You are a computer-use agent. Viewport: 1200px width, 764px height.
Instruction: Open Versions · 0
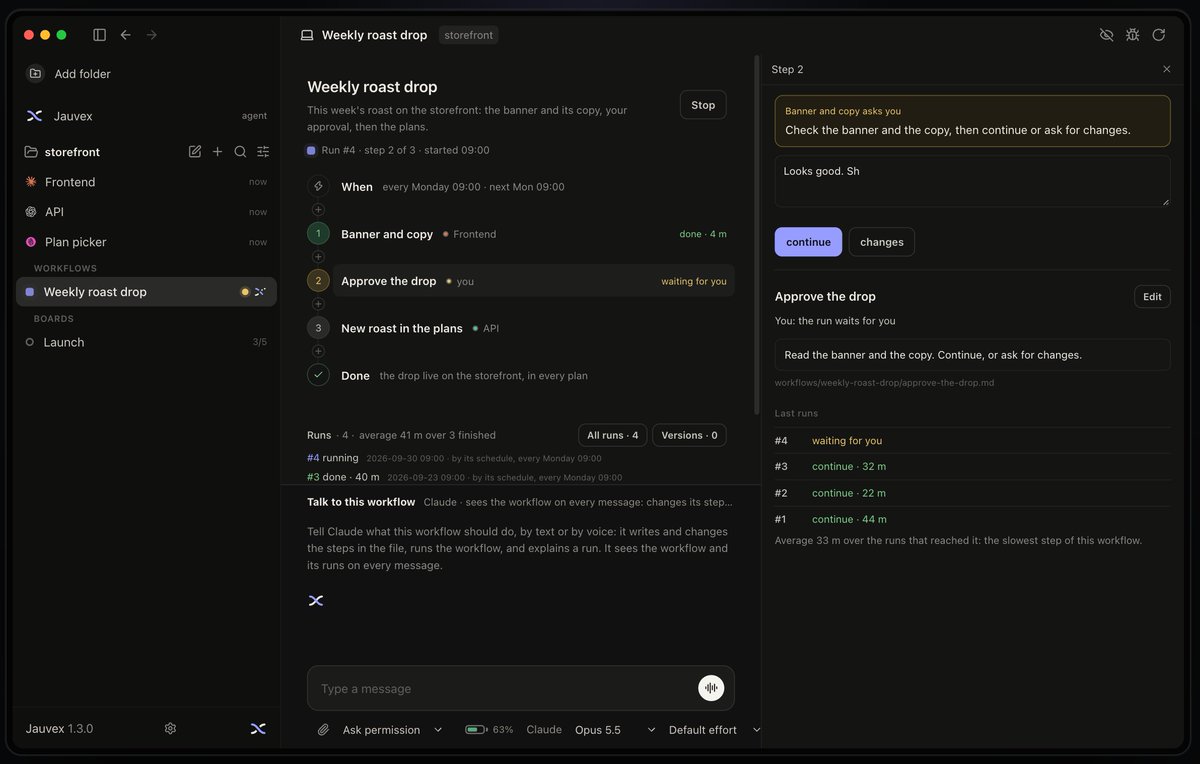pos(689,435)
